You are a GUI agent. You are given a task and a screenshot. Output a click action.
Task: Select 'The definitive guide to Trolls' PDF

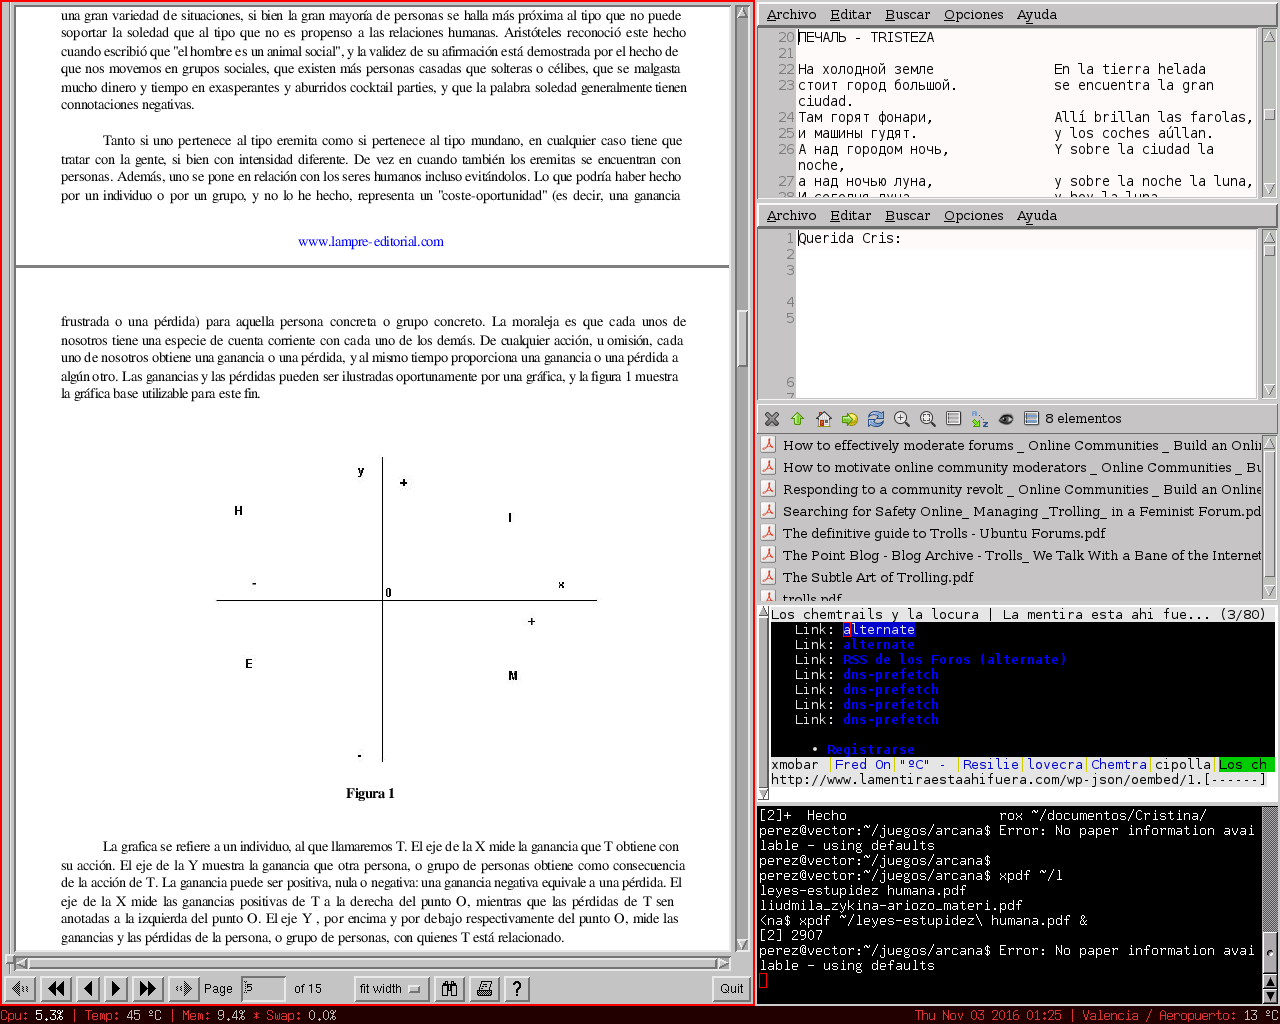pos(934,534)
